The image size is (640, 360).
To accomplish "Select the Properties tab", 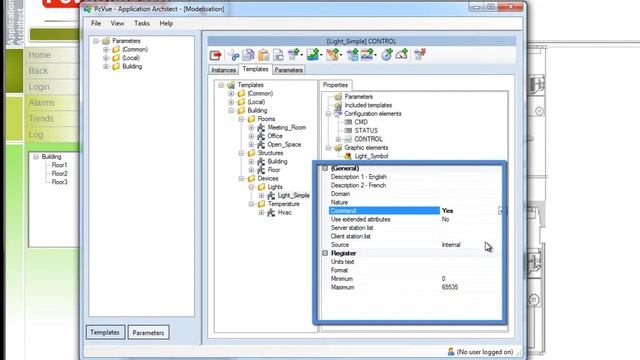I will 335,85.
